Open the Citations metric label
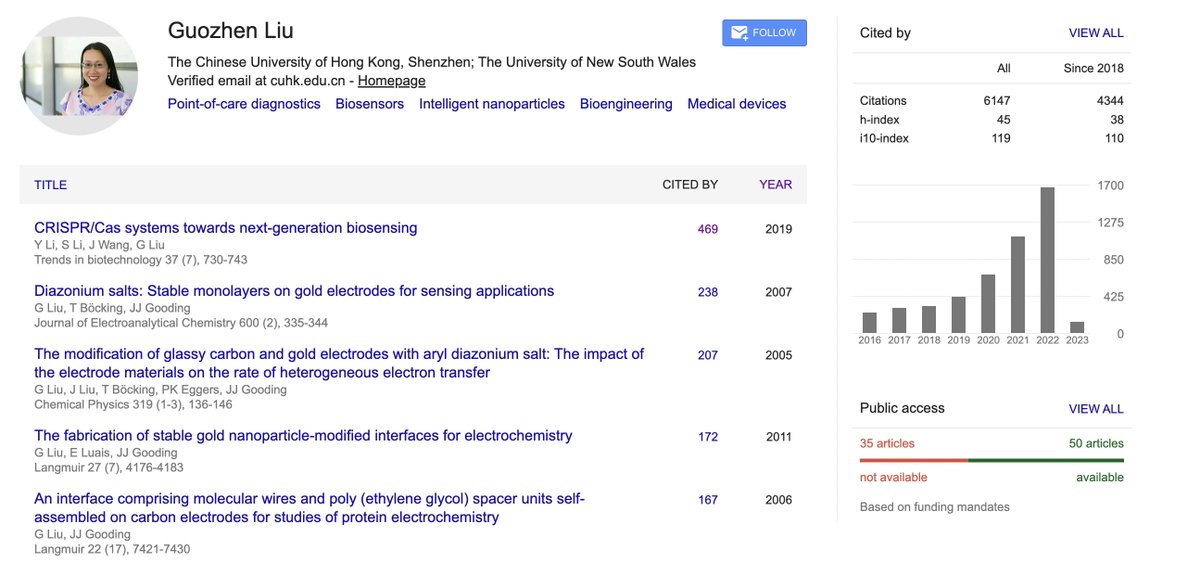The width and height of the screenshot is (1200, 562). 883,101
